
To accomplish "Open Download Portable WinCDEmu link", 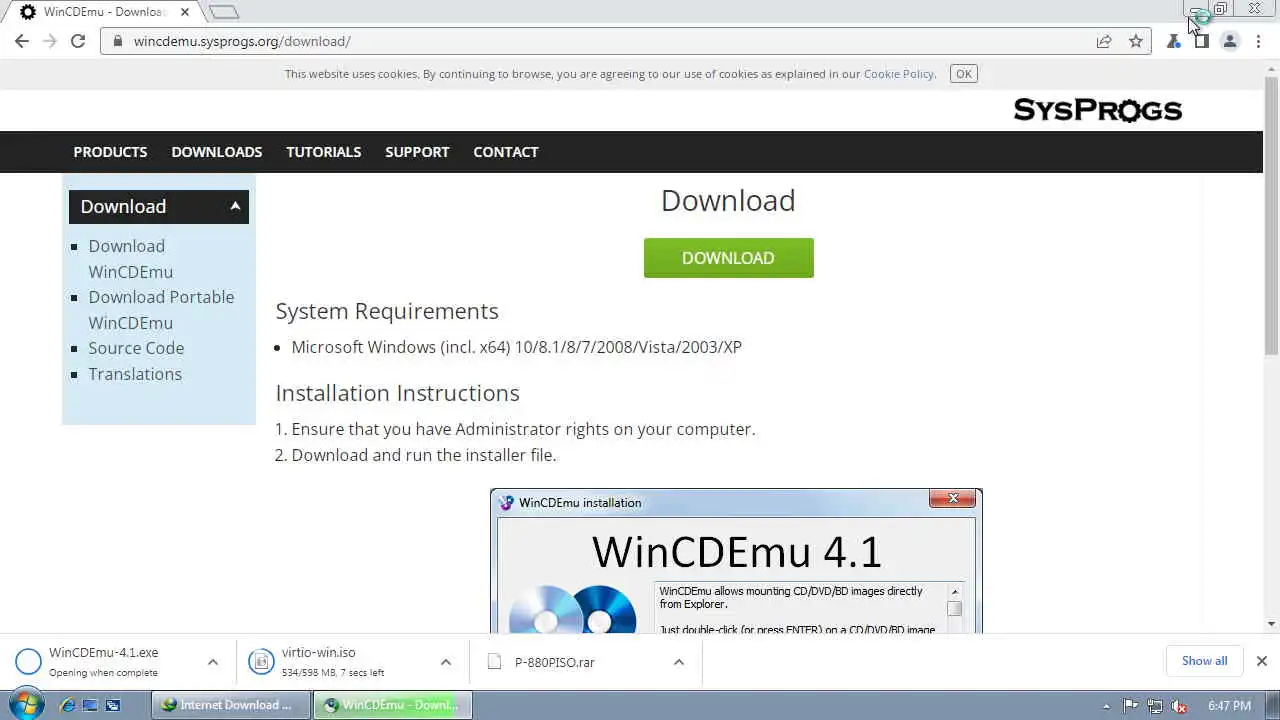I will click(161, 310).
